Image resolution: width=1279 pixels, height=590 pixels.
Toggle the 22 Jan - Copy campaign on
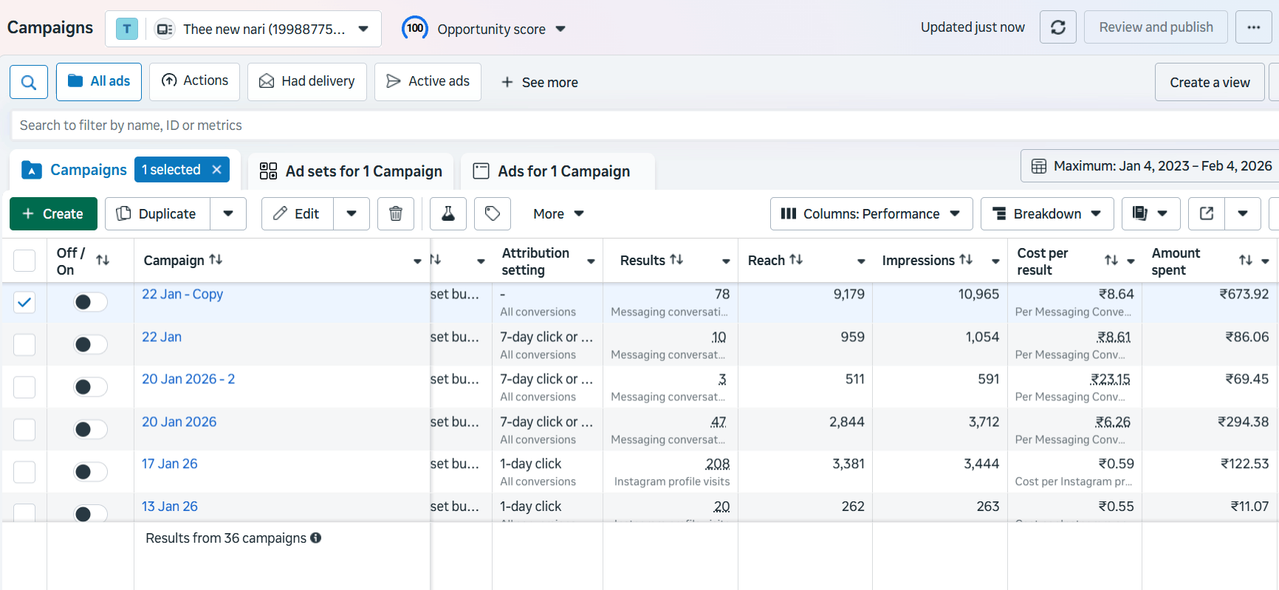tap(90, 302)
